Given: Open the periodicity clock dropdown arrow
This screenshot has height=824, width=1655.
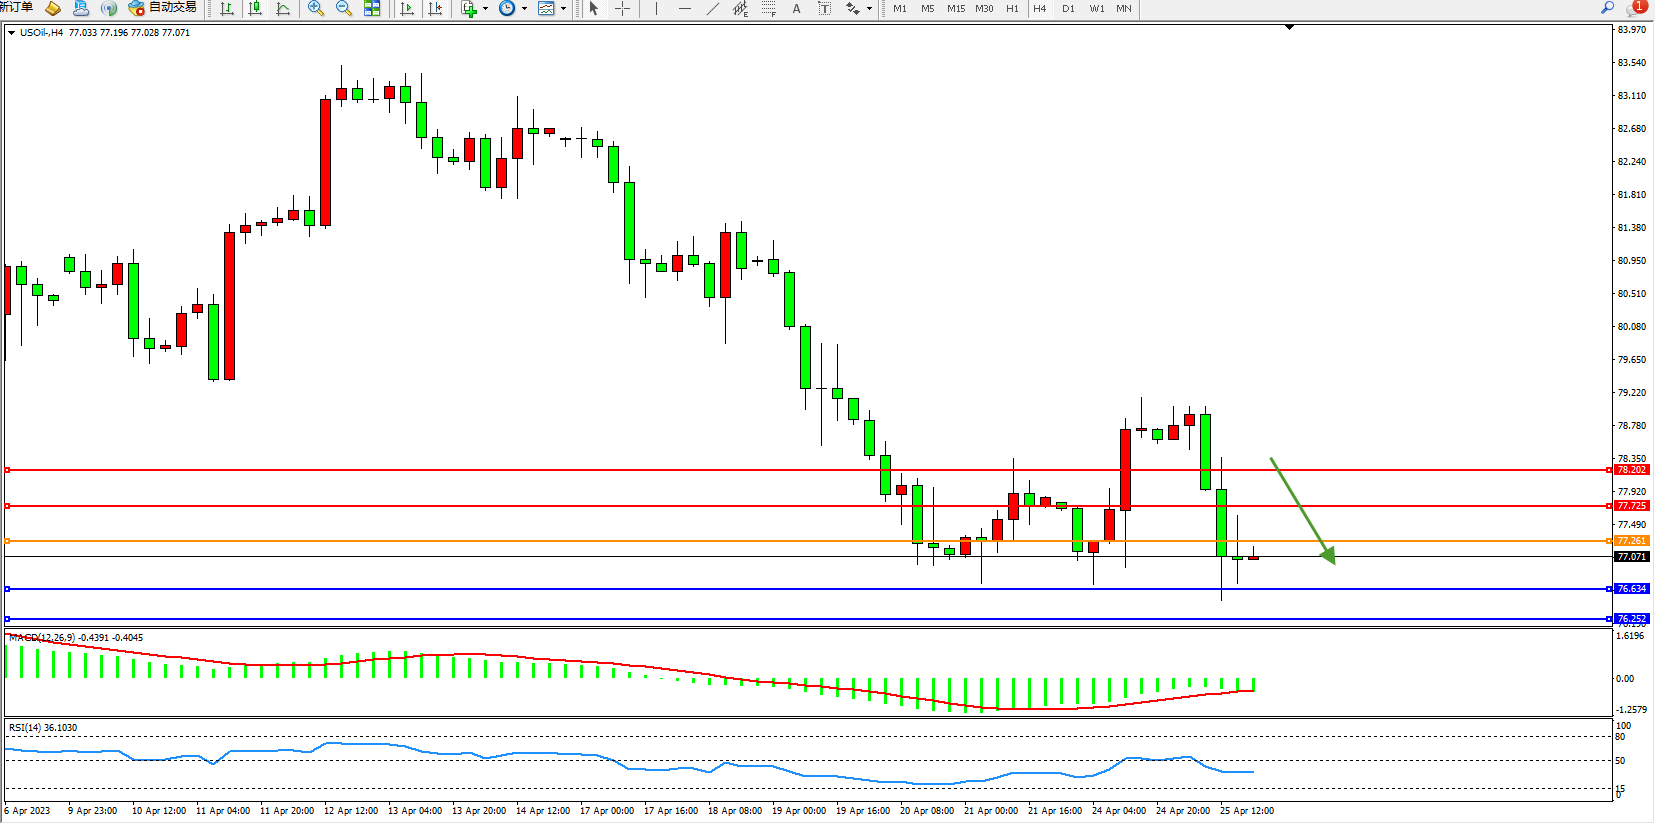Looking at the screenshot, I should click(x=524, y=9).
